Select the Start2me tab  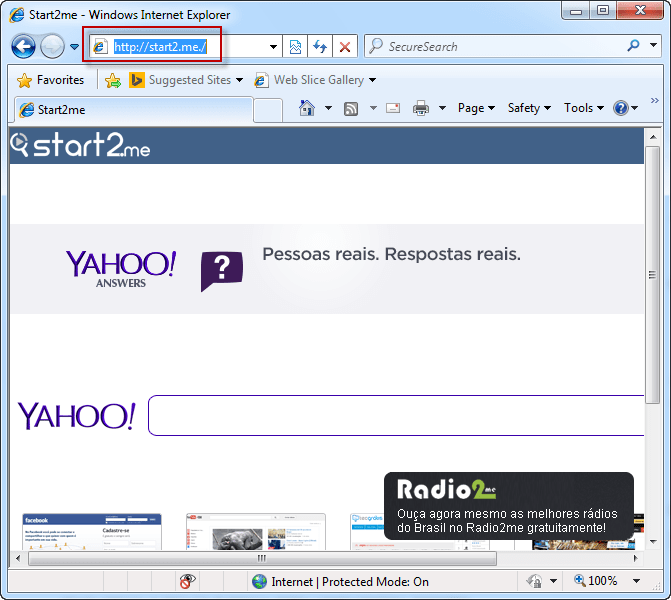[134, 110]
